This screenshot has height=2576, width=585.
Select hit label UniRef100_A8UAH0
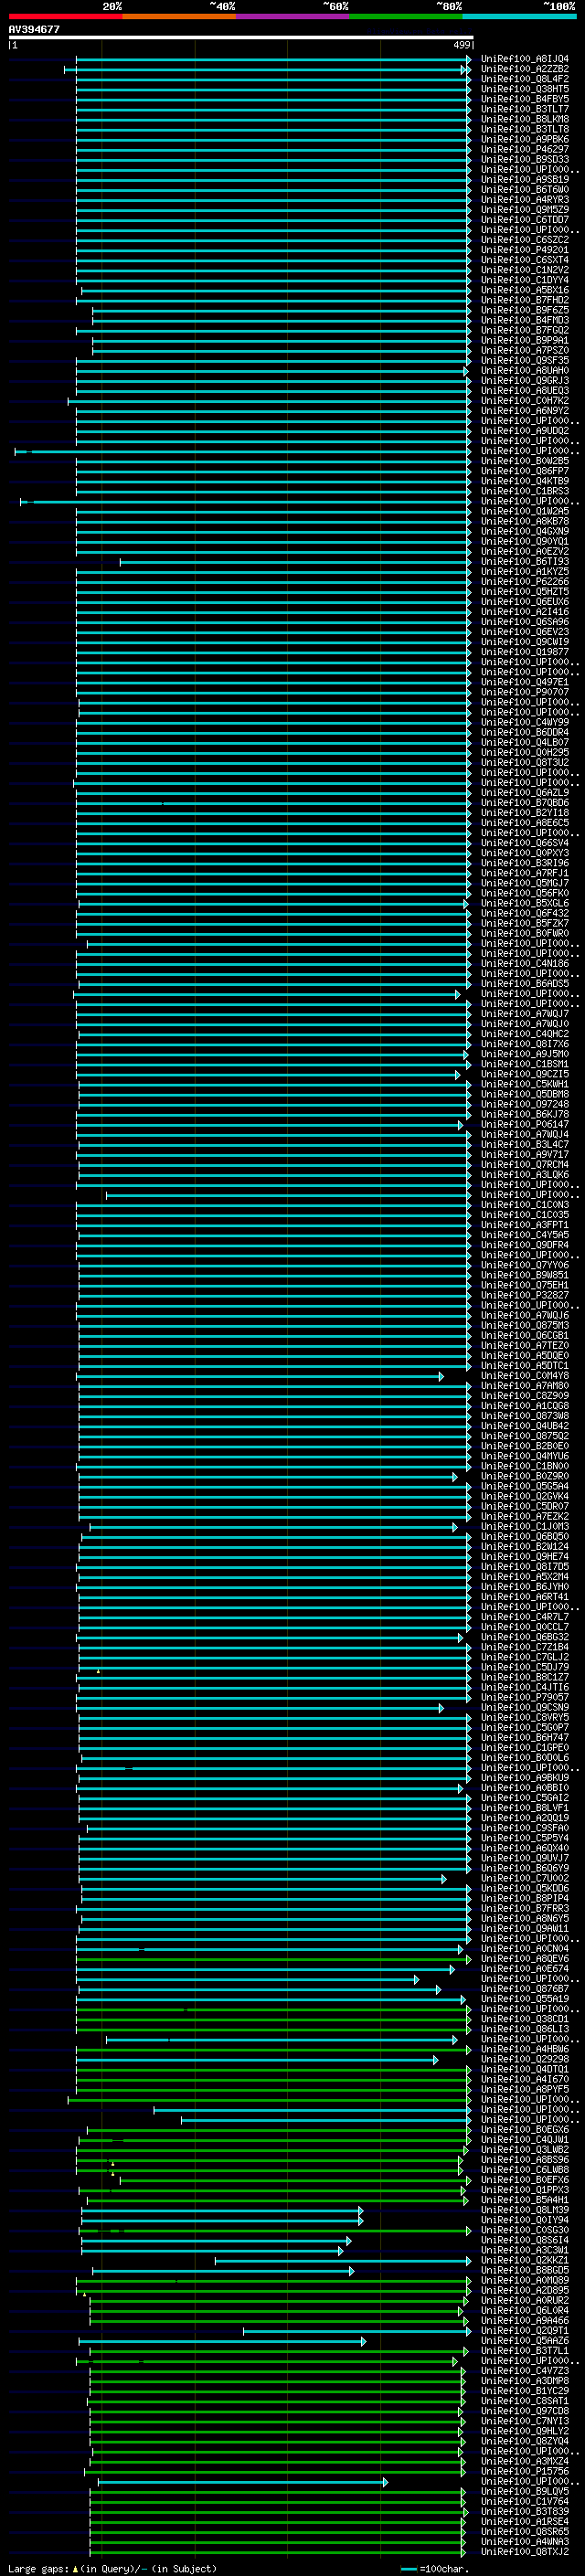(x=524, y=371)
